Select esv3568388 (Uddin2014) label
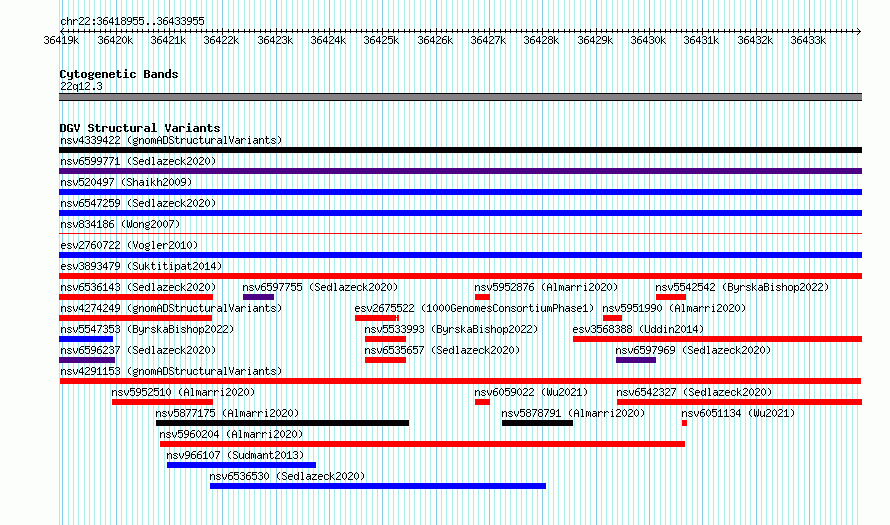The width and height of the screenshot is (890, 525). pos(638,329)
